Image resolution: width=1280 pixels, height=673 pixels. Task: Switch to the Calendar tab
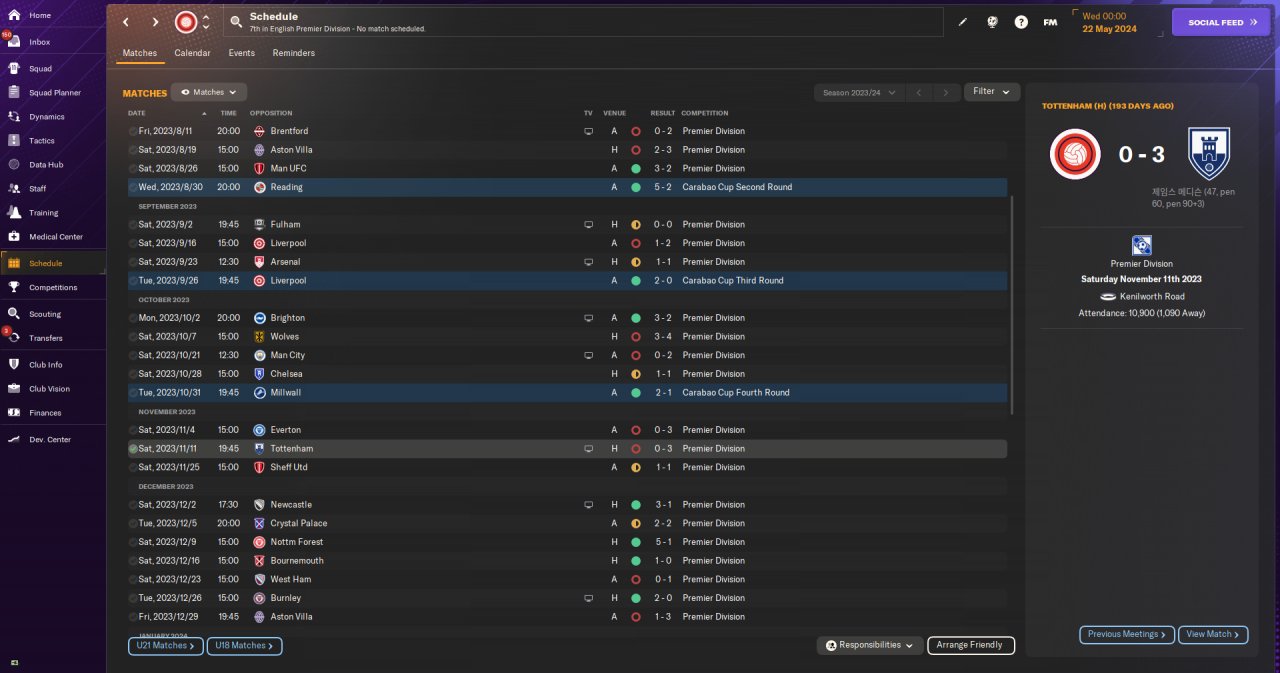point(192,53)
